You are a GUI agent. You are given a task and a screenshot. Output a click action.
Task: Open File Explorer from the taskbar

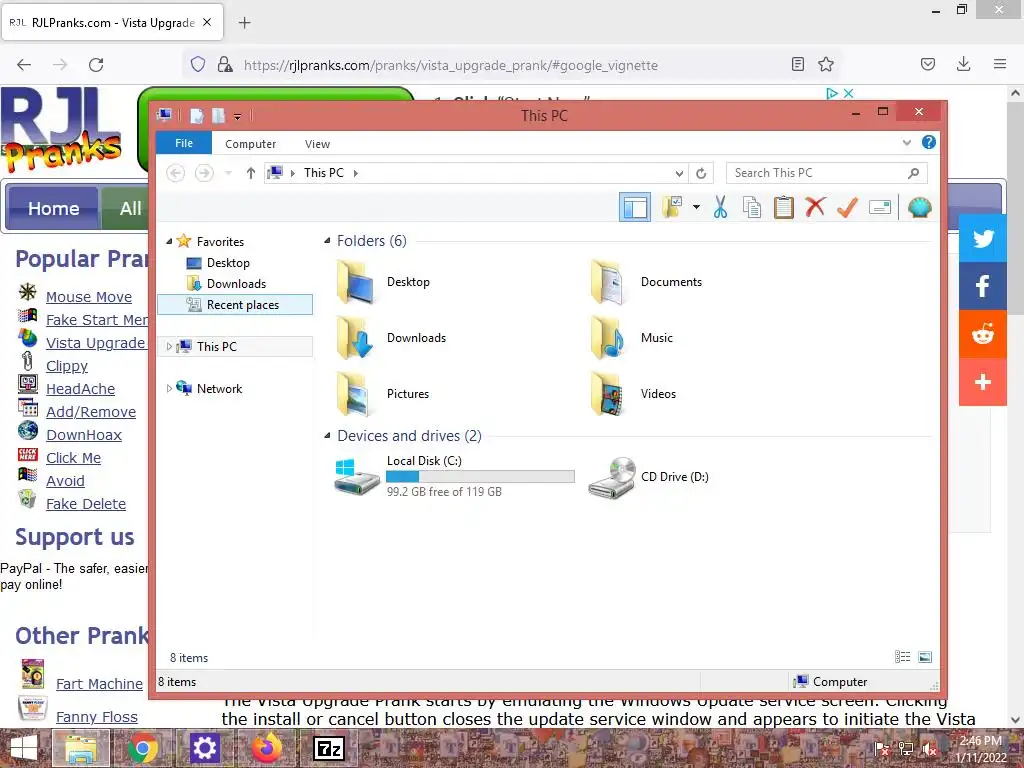80,748
